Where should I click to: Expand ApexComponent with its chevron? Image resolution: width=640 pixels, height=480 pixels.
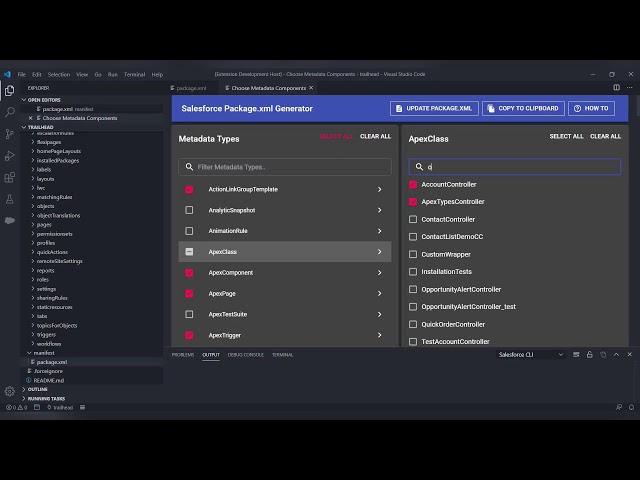coord(380,273)
